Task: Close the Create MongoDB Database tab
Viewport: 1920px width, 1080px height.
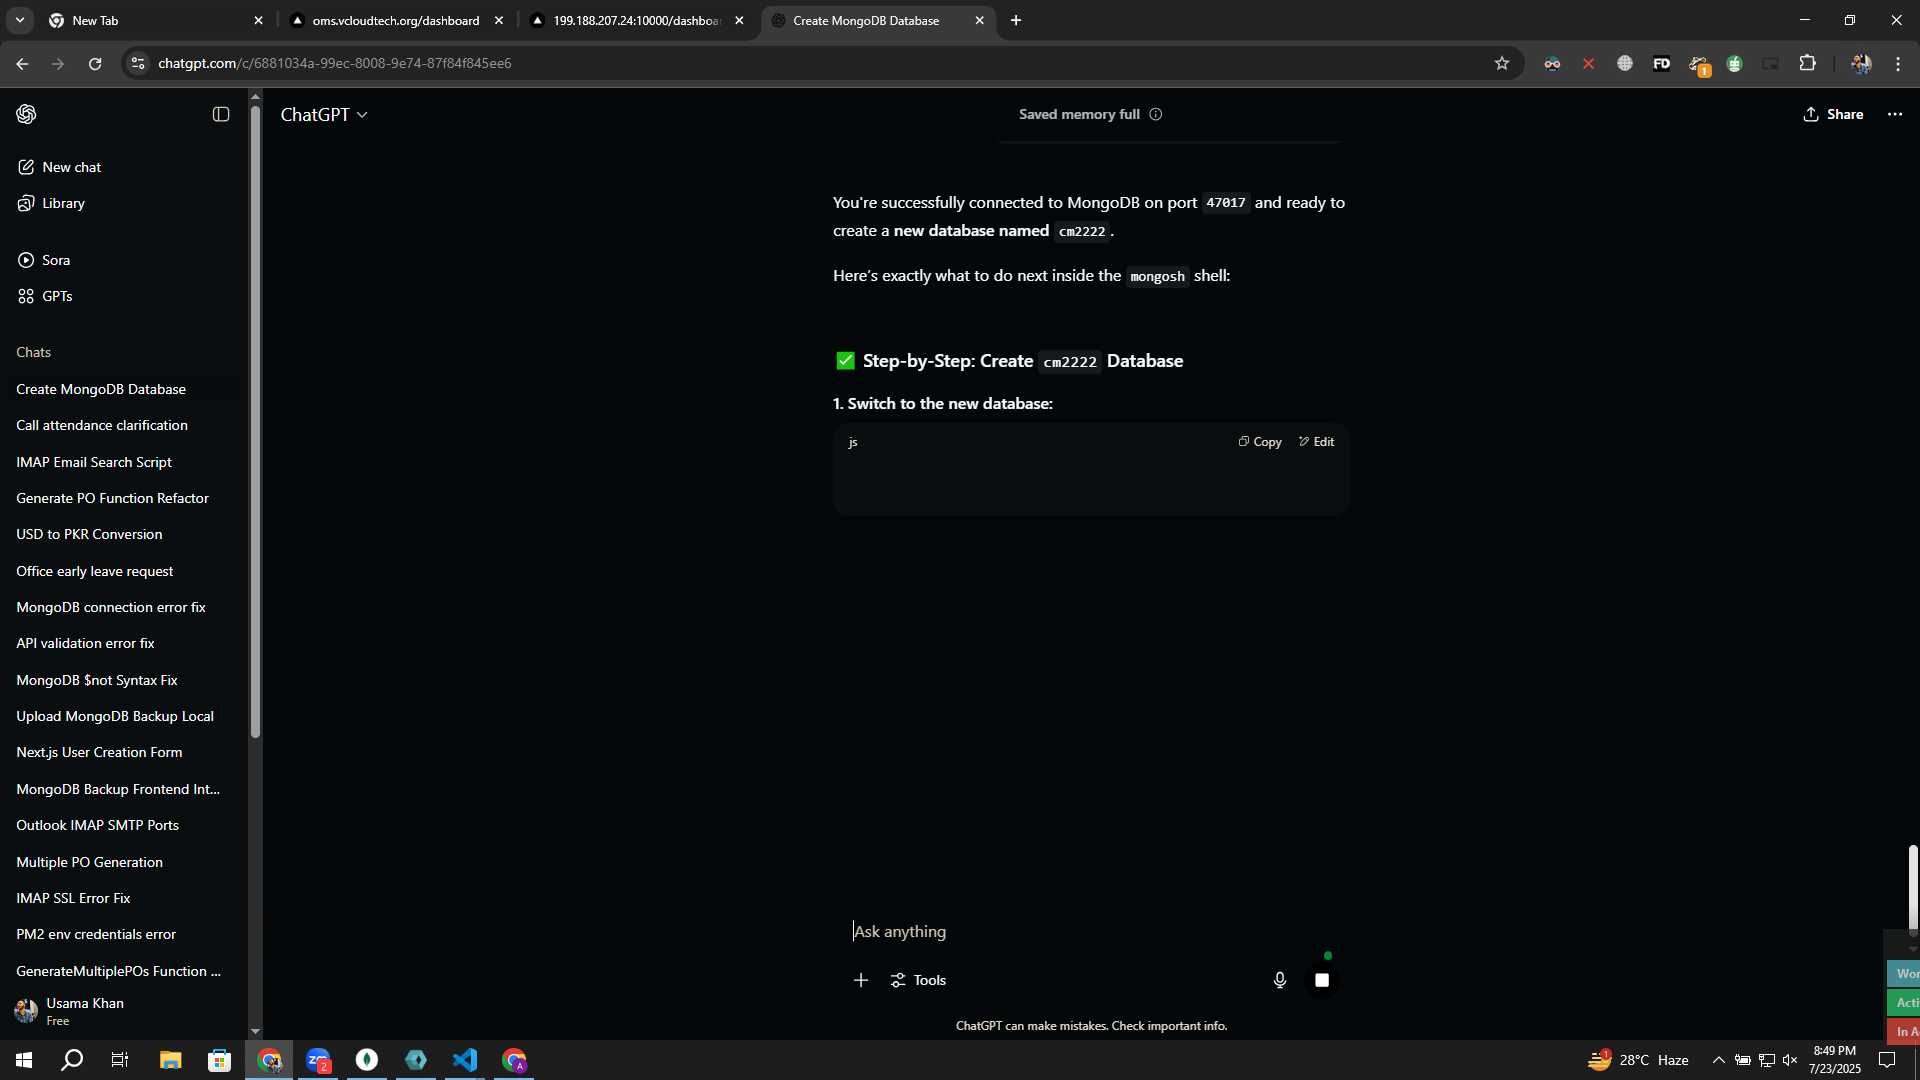Action: click(x=979, y=20)
